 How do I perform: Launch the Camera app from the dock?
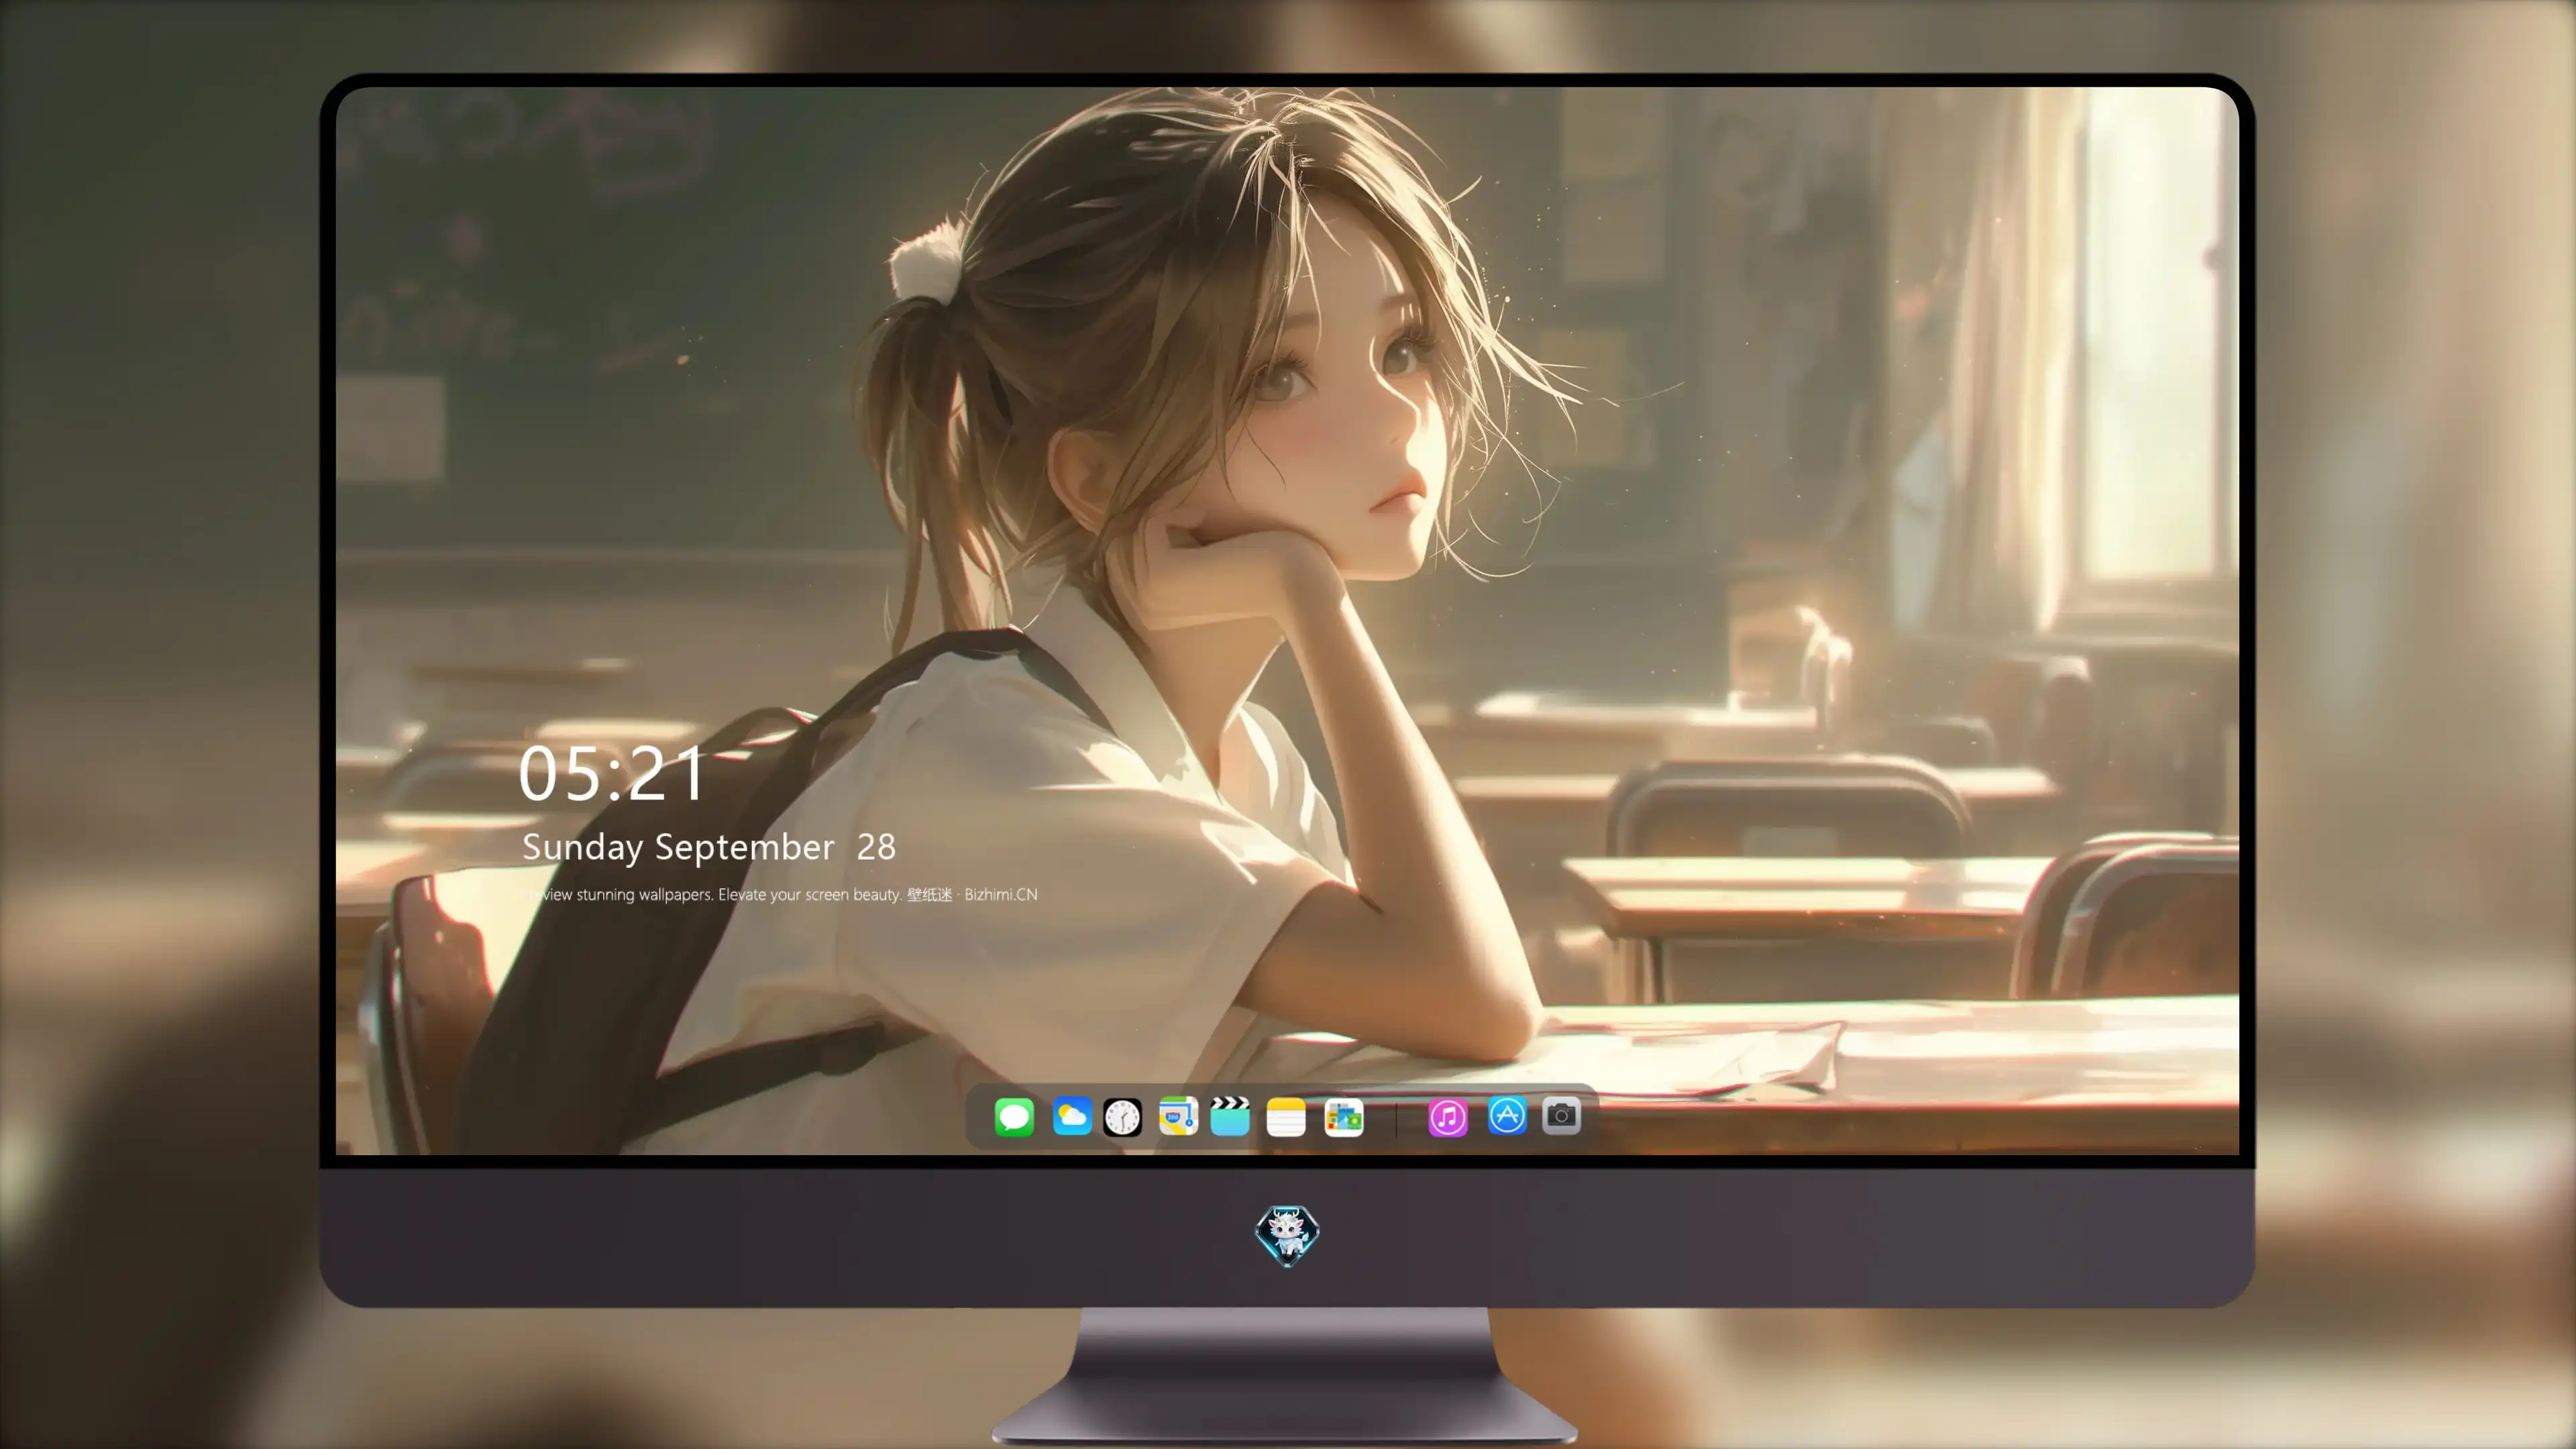(x=1561, y=1115)
